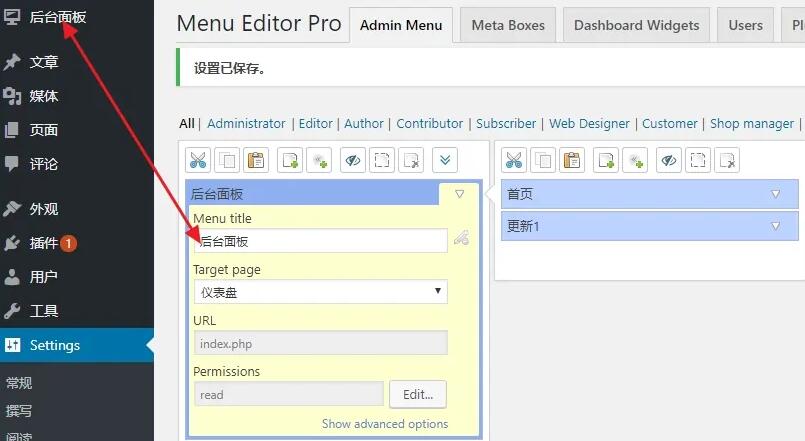The image size is (805, 441).
Task: Open the Target page dropdown
Action: pos(321,292)
